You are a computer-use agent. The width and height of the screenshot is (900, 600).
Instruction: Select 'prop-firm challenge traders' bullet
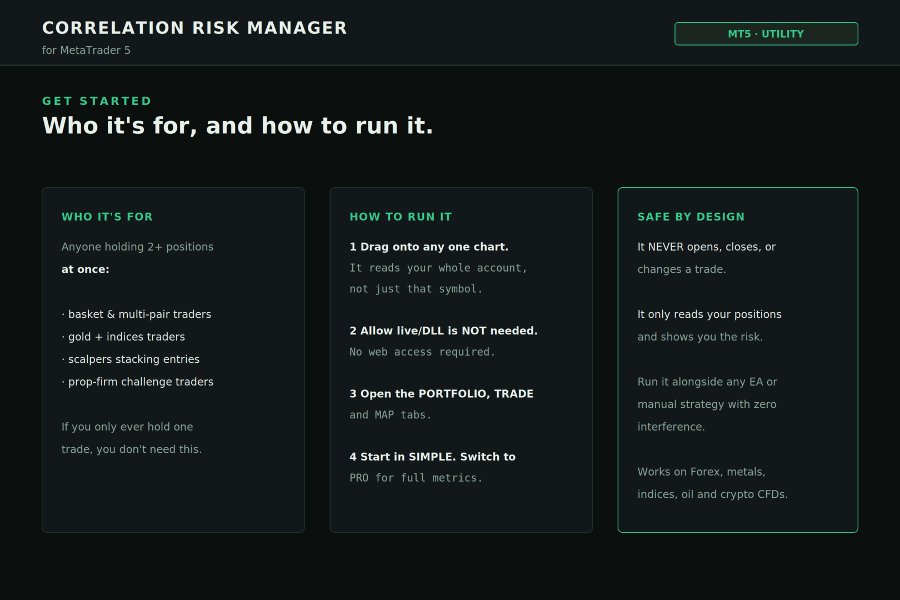click(x=137, y=382)
